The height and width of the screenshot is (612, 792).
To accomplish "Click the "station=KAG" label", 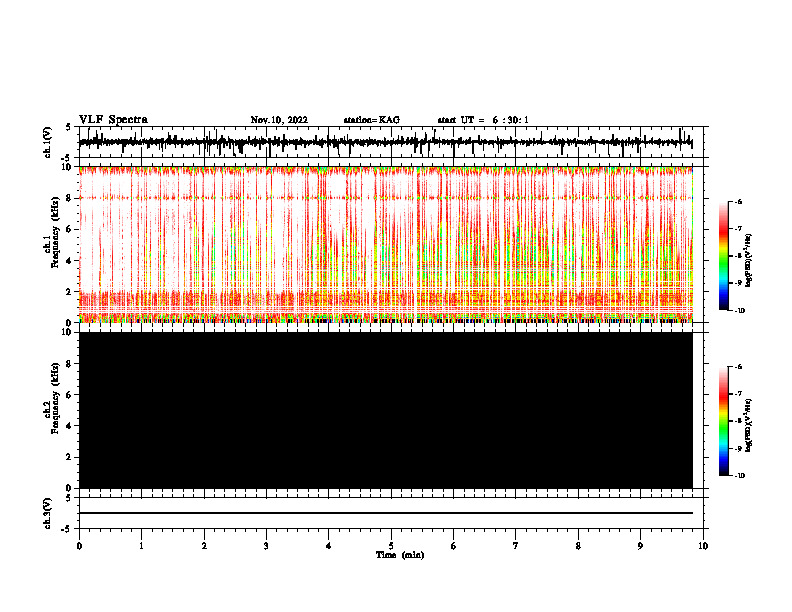I will [x=371, y=120].
